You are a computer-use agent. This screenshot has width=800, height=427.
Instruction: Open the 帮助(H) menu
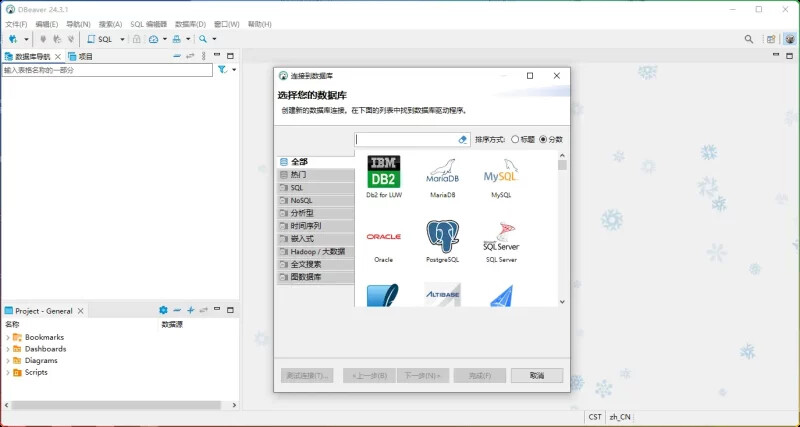pyautogui.click(x=260, y=24)
